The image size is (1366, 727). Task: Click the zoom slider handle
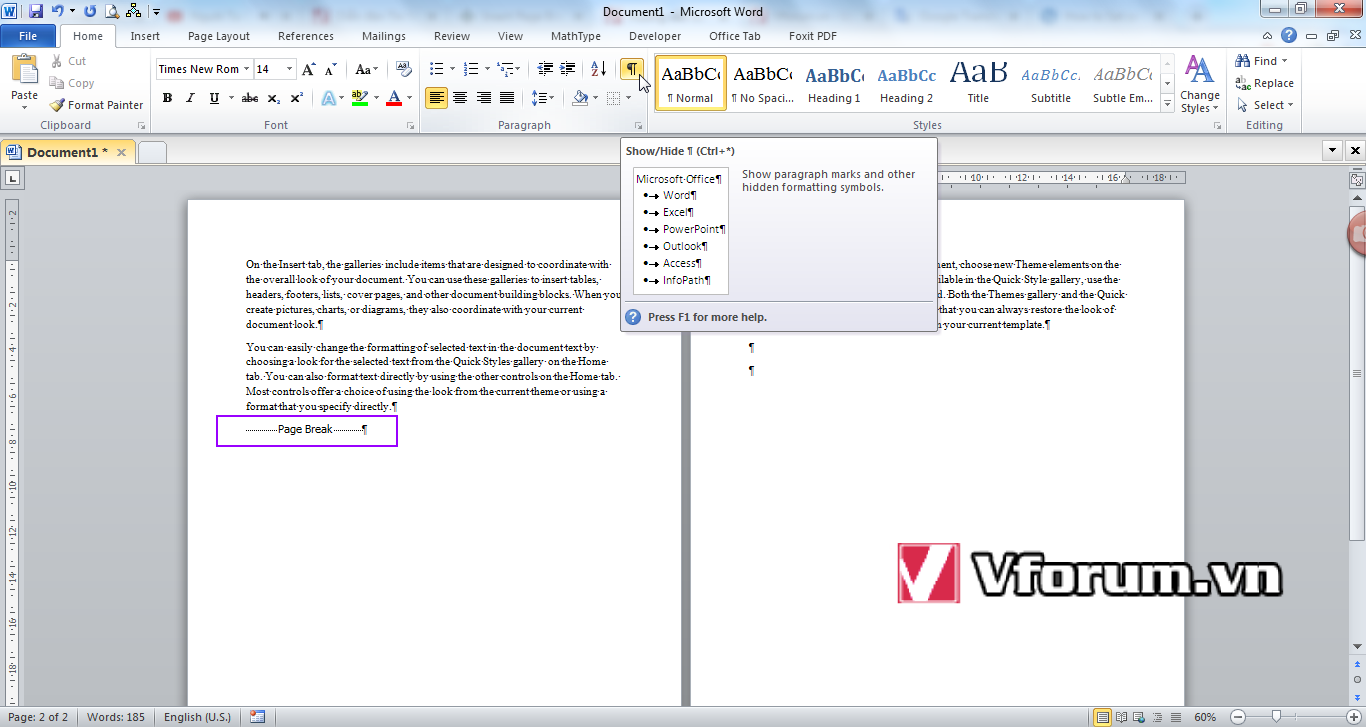[x=1276, y=717]
